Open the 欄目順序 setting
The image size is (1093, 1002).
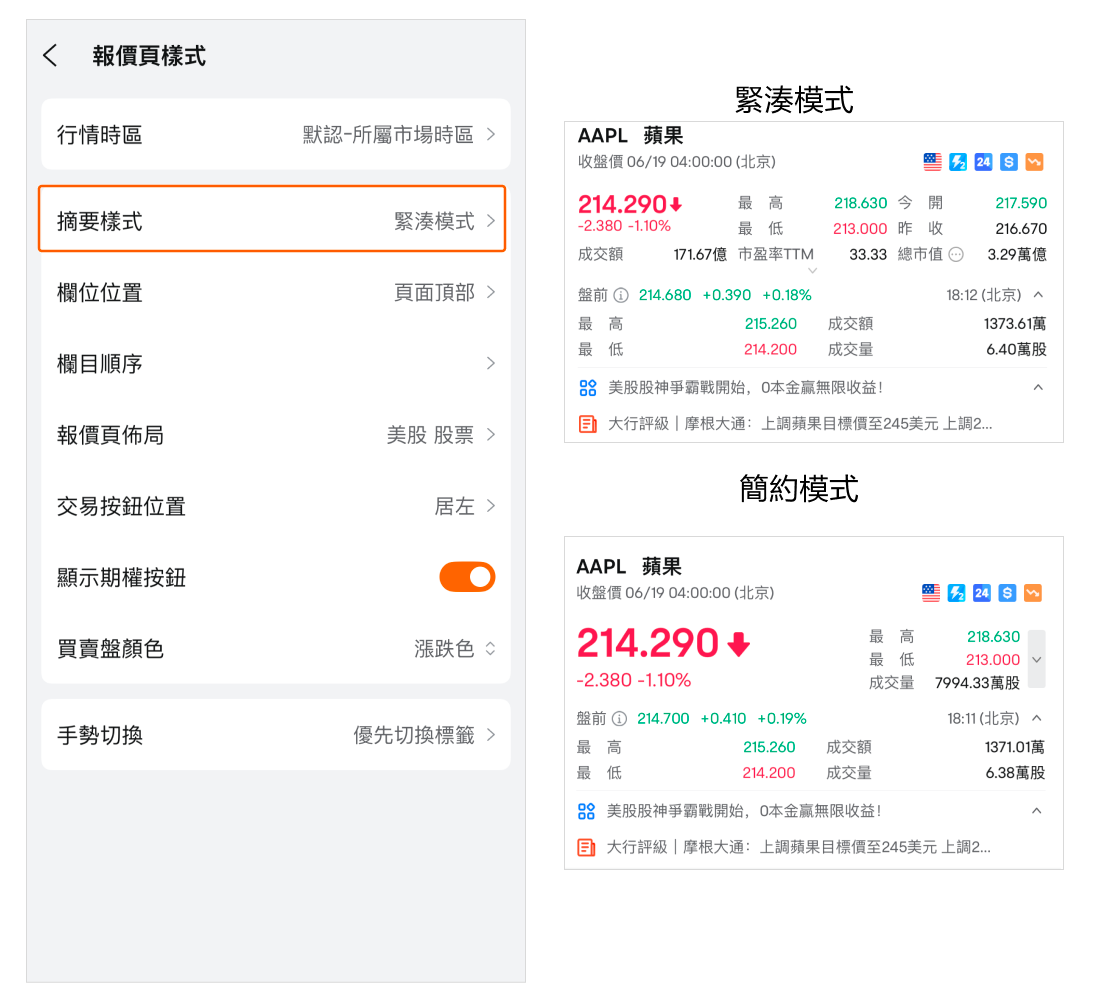click(275, 364)
